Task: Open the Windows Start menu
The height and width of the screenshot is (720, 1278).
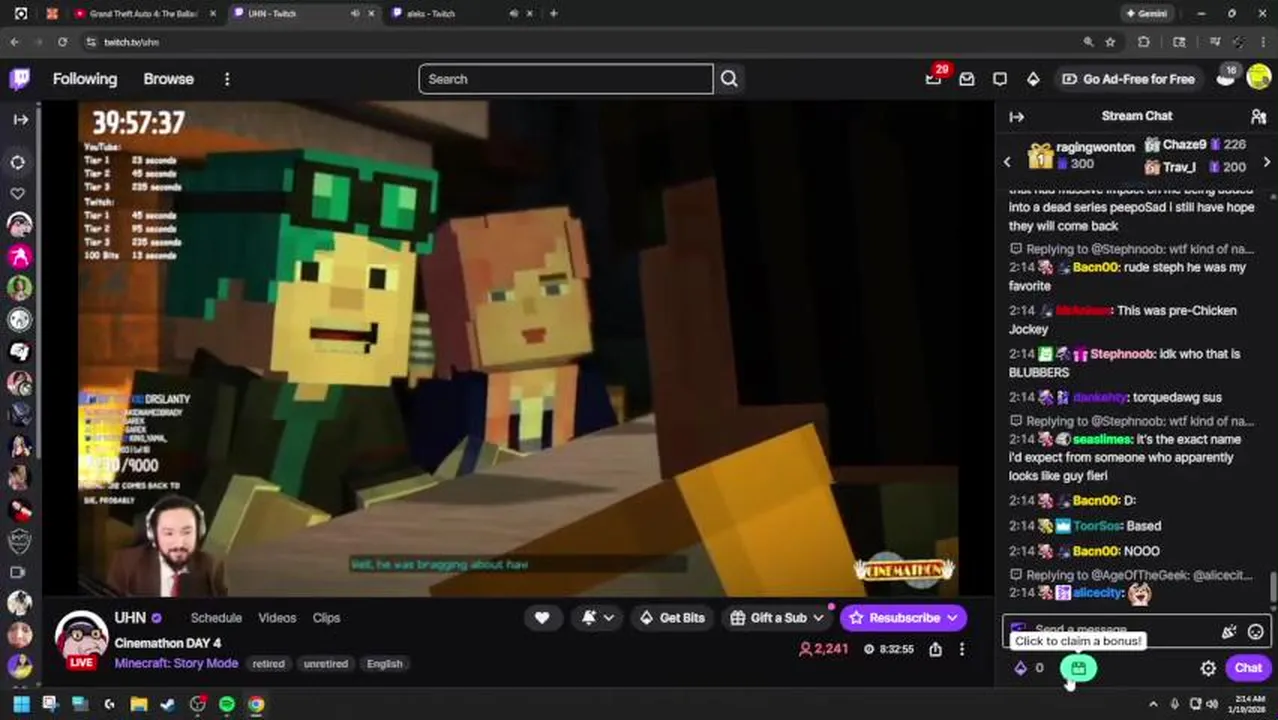Action: pyautogui.click(x=21, y=704)
